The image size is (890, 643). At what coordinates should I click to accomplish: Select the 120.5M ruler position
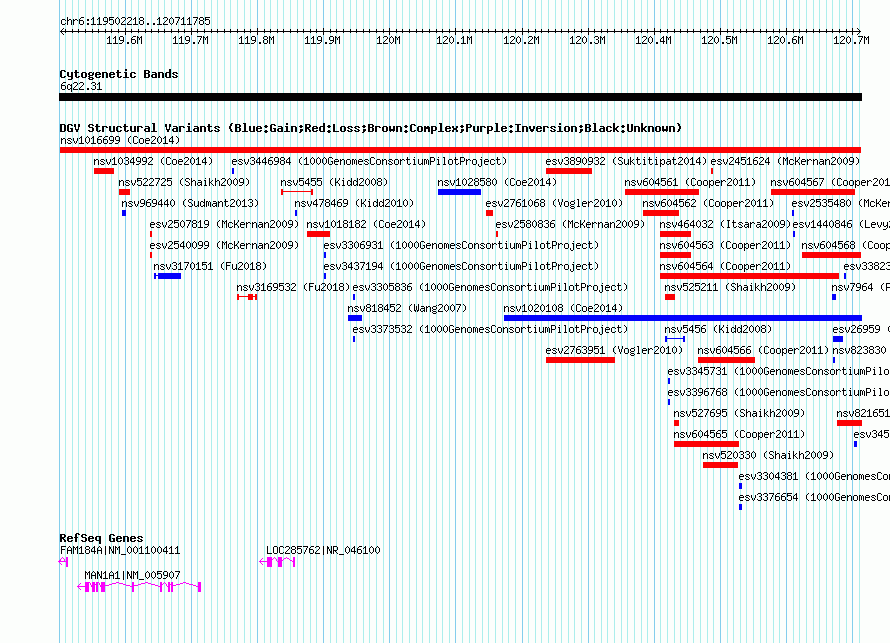tap(719, 40)
